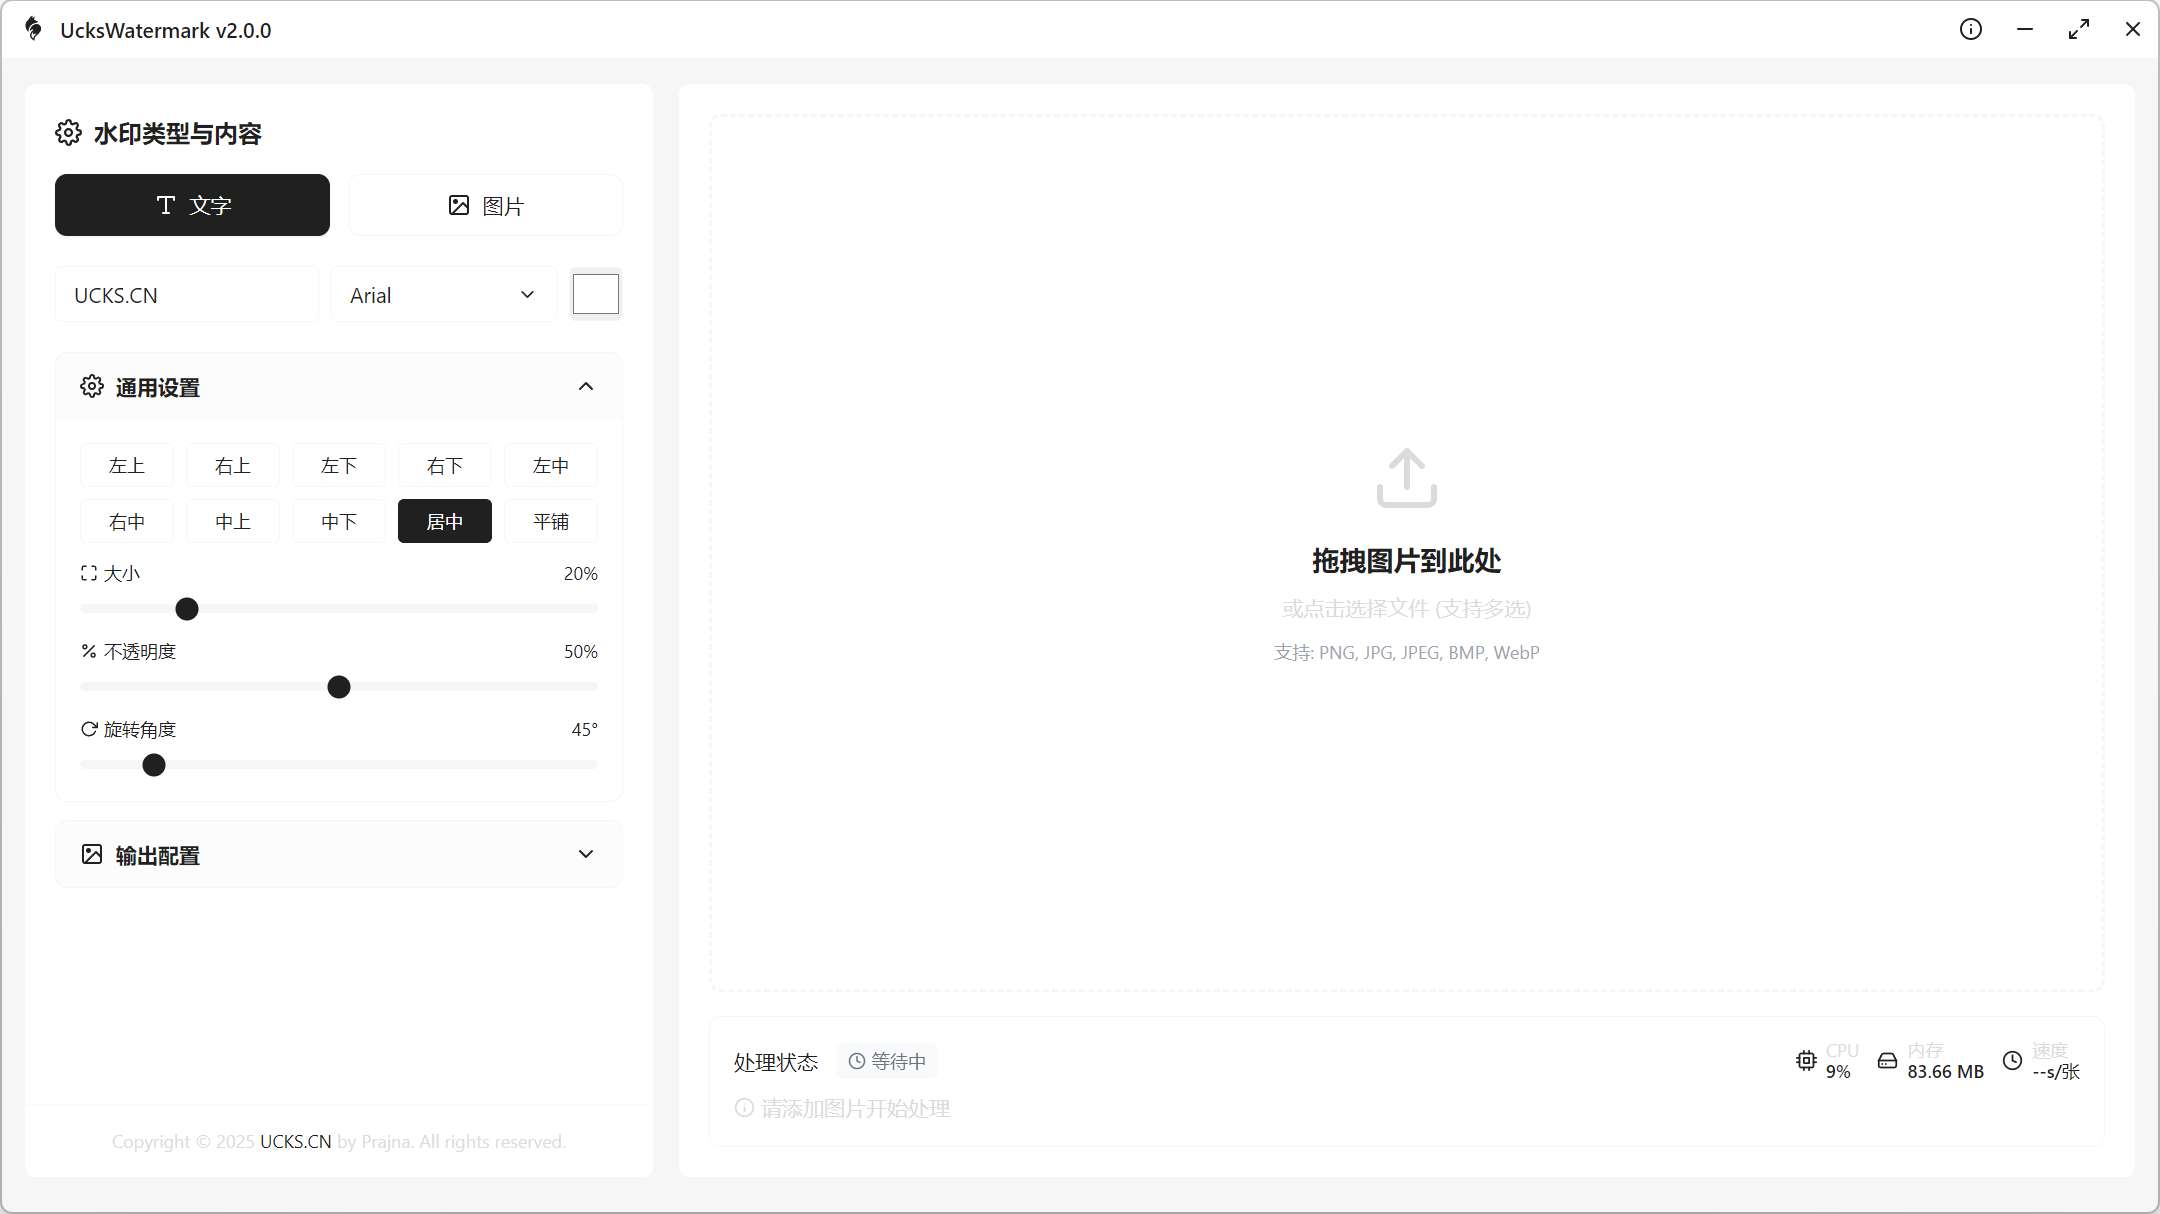Screen dimensions: 2160x1214
Task: Switch to the 图片 watermark tab
Action: click(484, 204)
